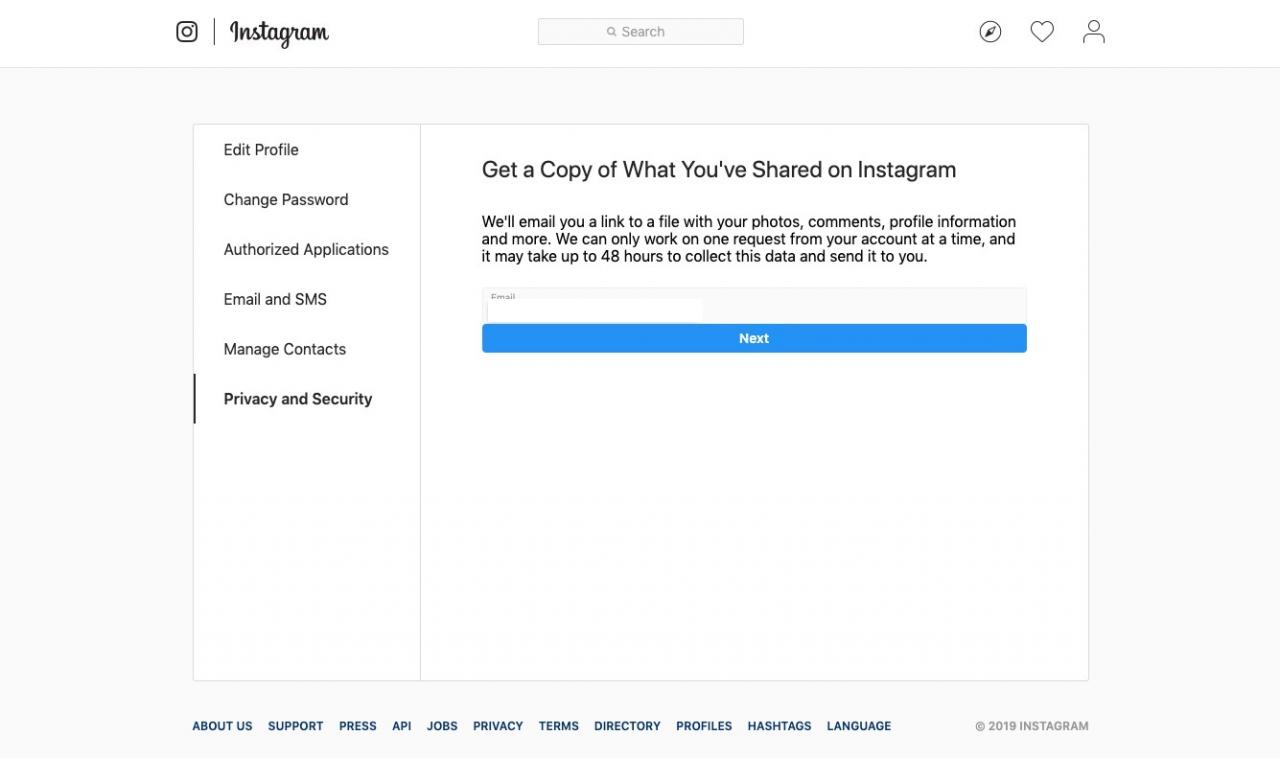1280x758 pixels.
Task: Click the heading "Get a Copy of What You've Shared on Instagram"
Action: (719, 170)
